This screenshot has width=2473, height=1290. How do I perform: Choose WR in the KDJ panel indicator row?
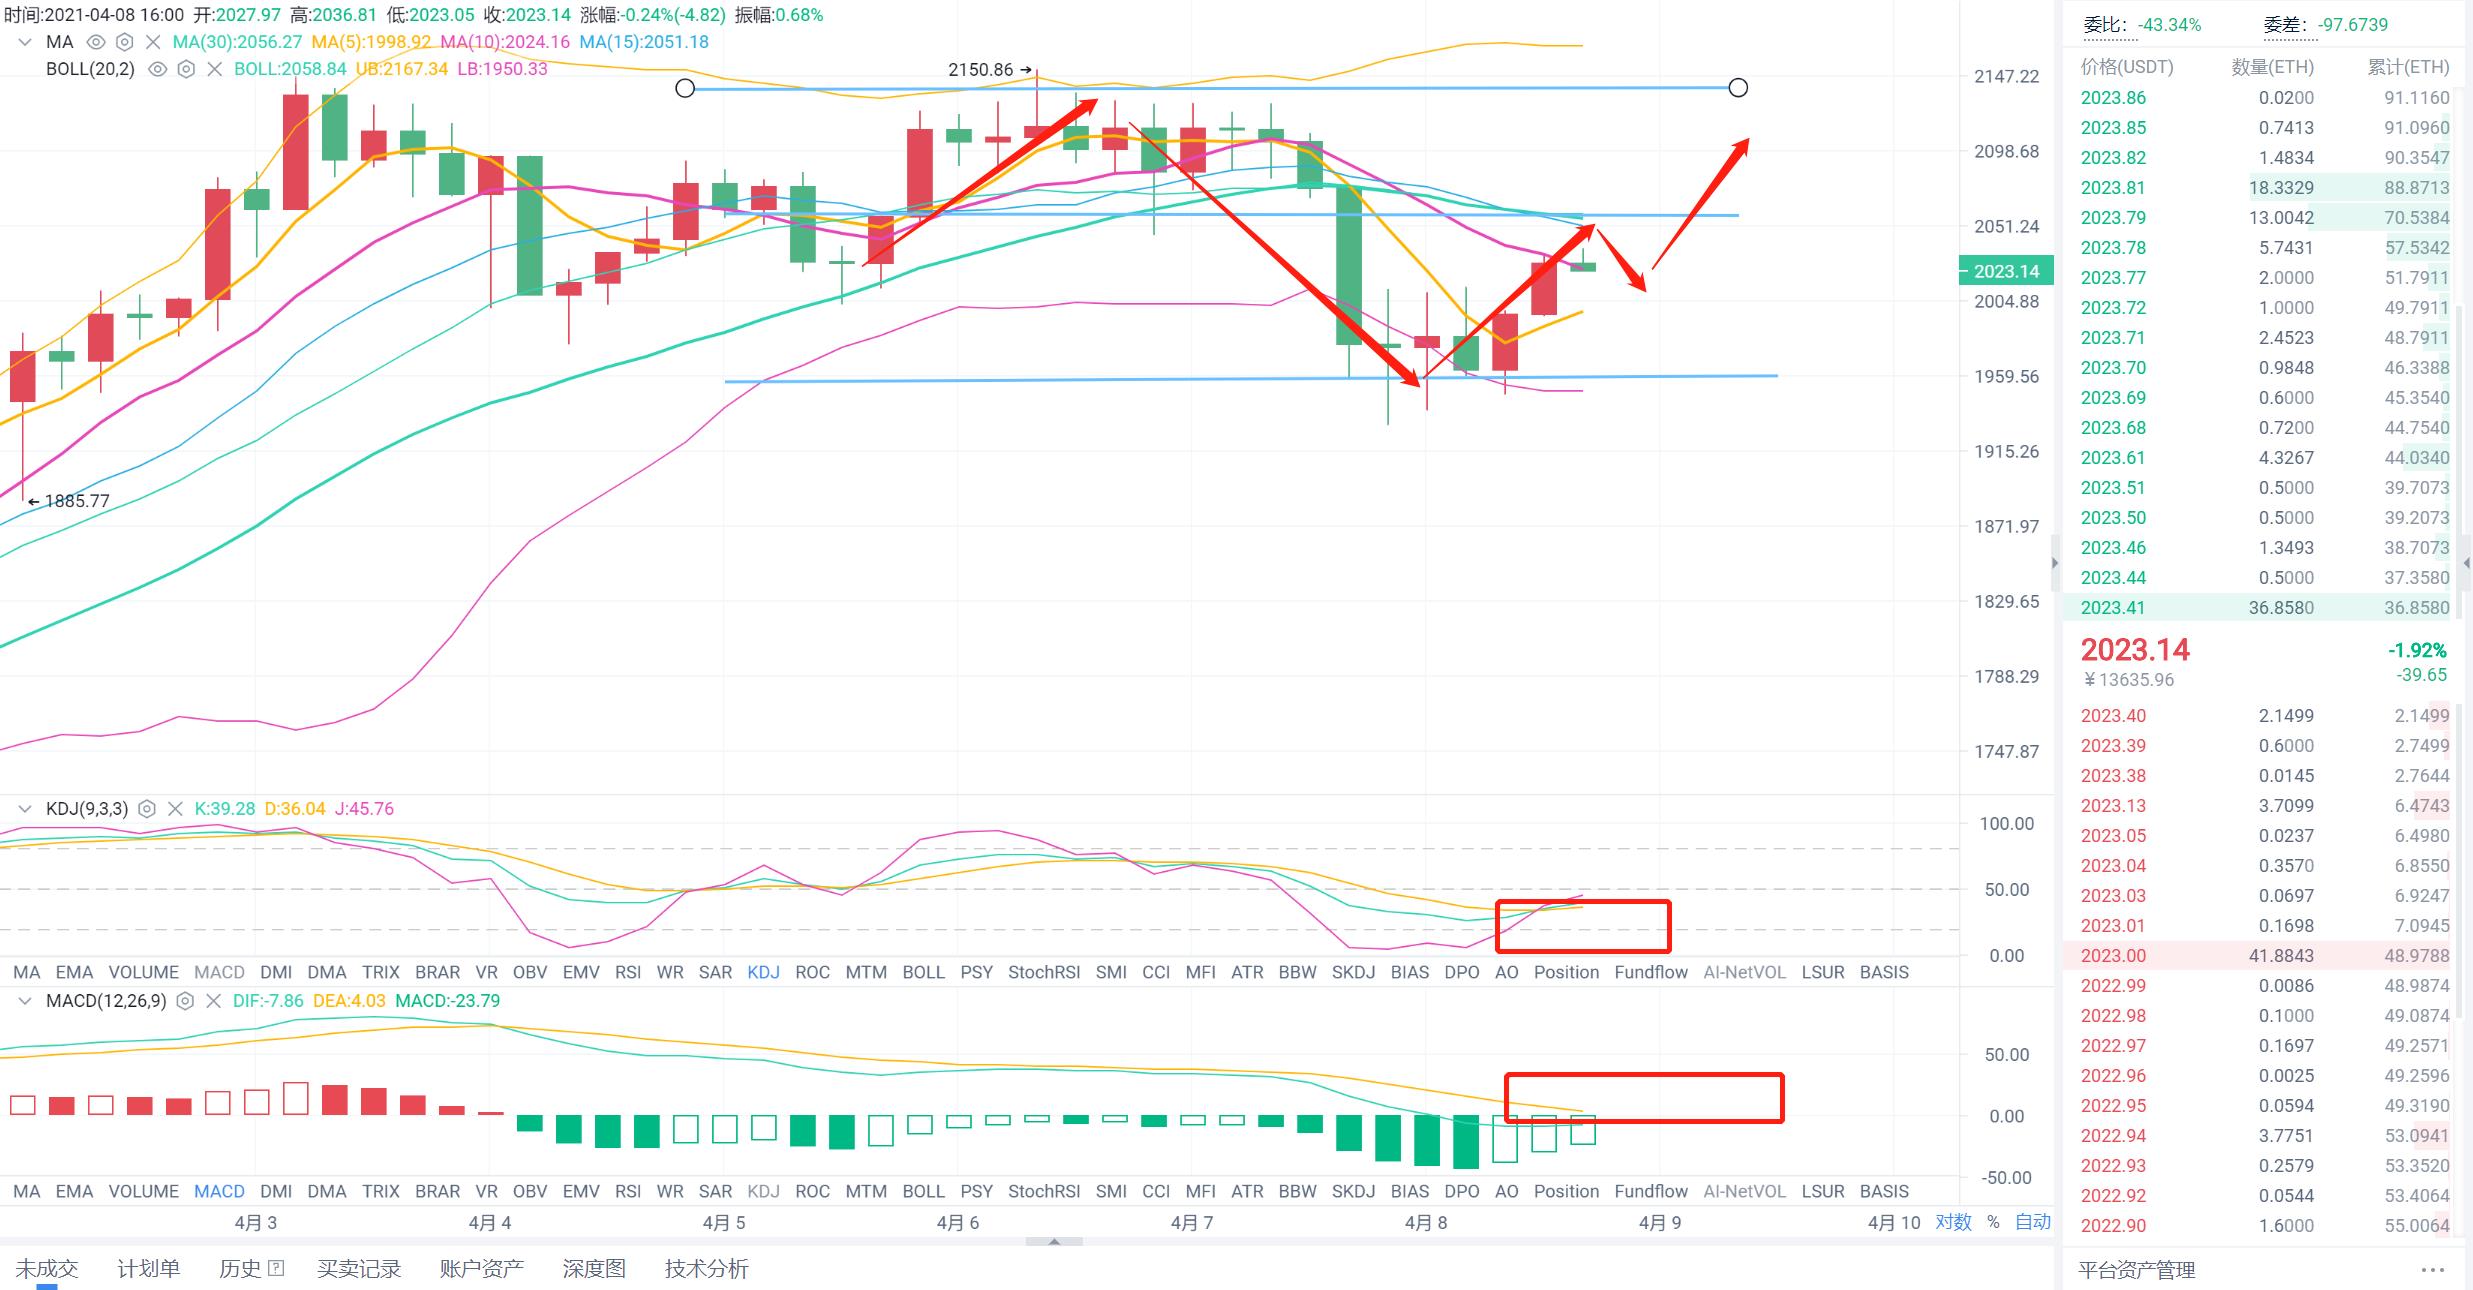pyautogui.click(x=670, y=972)
